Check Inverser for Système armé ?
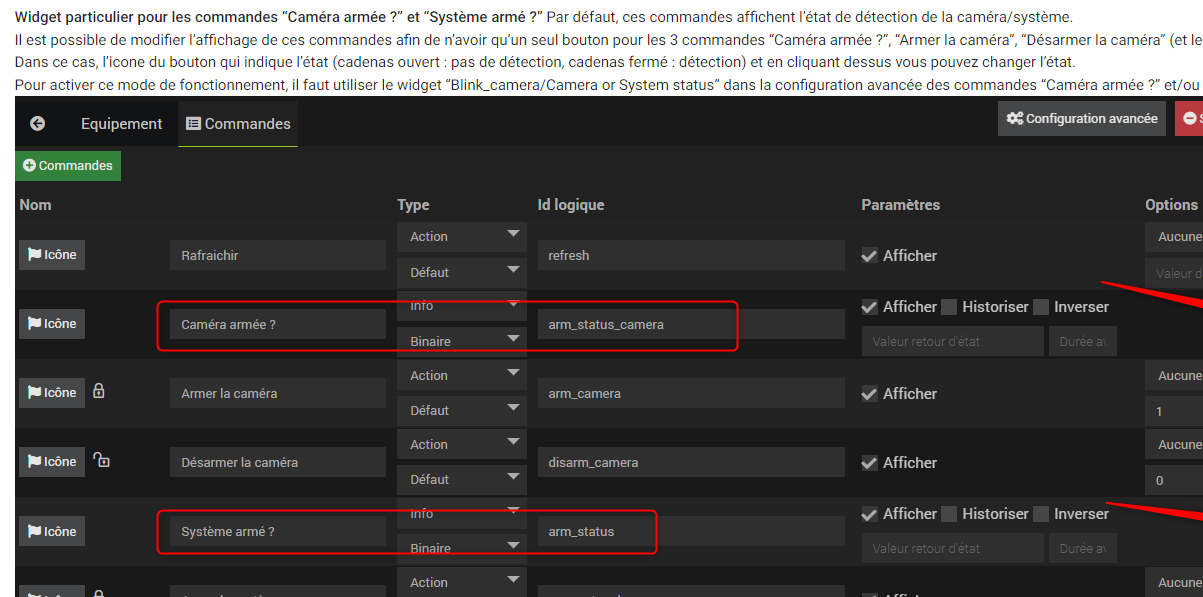 tap(1041, 514)
